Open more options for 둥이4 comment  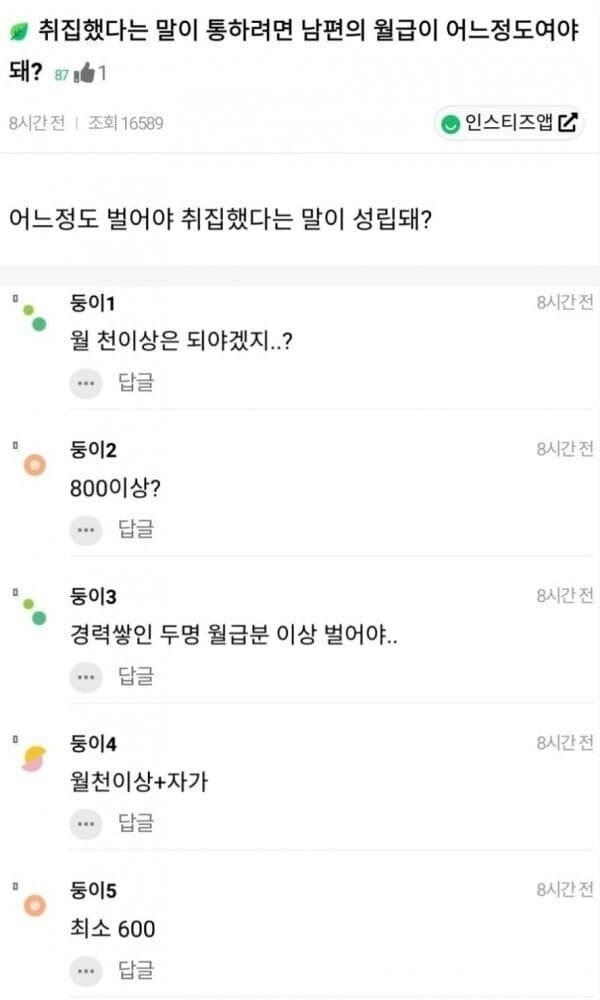pyautogui.click(x=86, y=823)
